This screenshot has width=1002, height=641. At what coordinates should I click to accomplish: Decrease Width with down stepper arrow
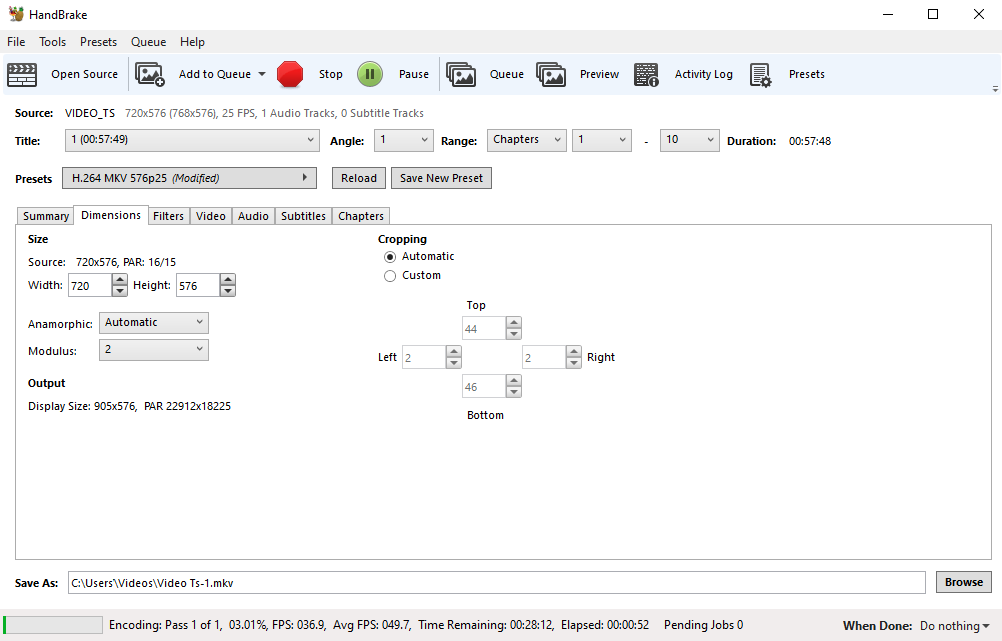(119, 291)
